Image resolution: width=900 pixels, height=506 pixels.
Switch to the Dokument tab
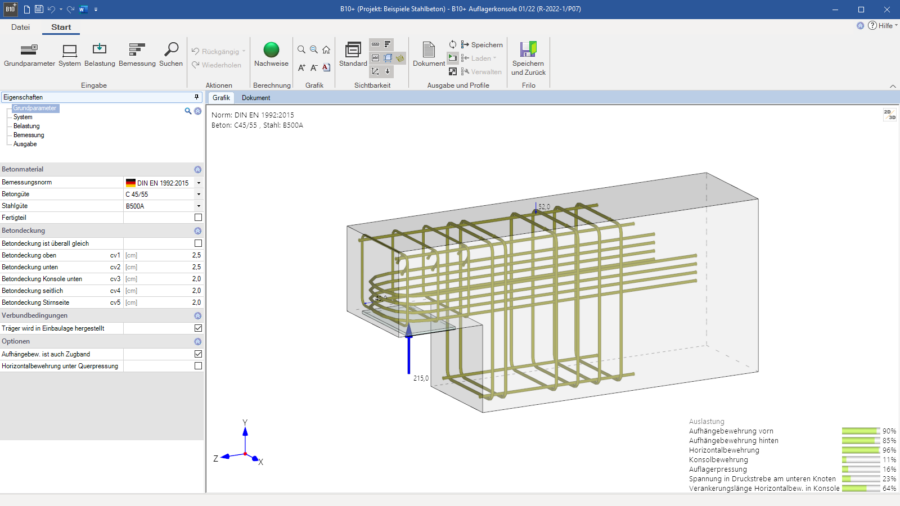click(x=255, y=98)
